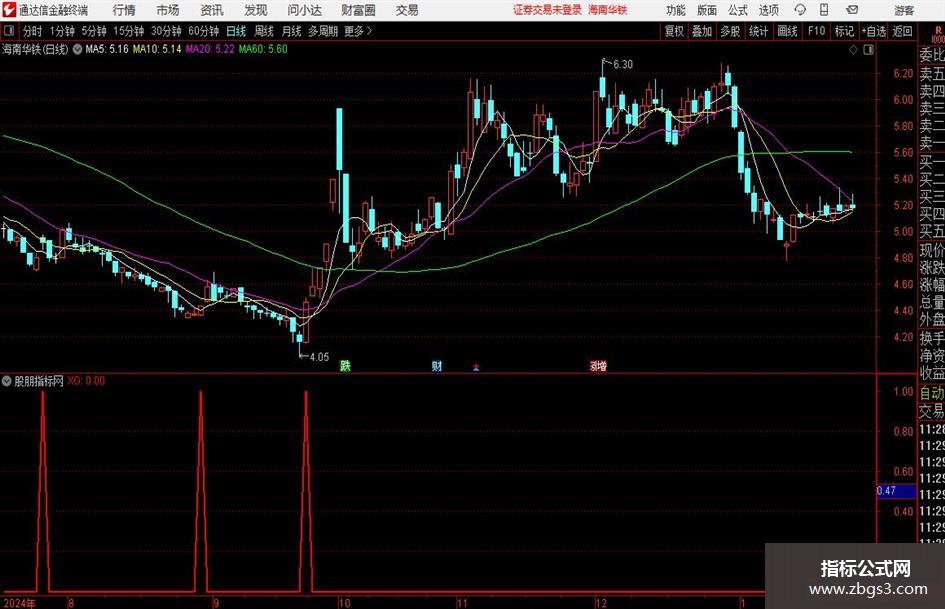The image size is (945, 609).
Task: Expand the 股朋指标网 sub-indicator dropdown
Action: 7,381
